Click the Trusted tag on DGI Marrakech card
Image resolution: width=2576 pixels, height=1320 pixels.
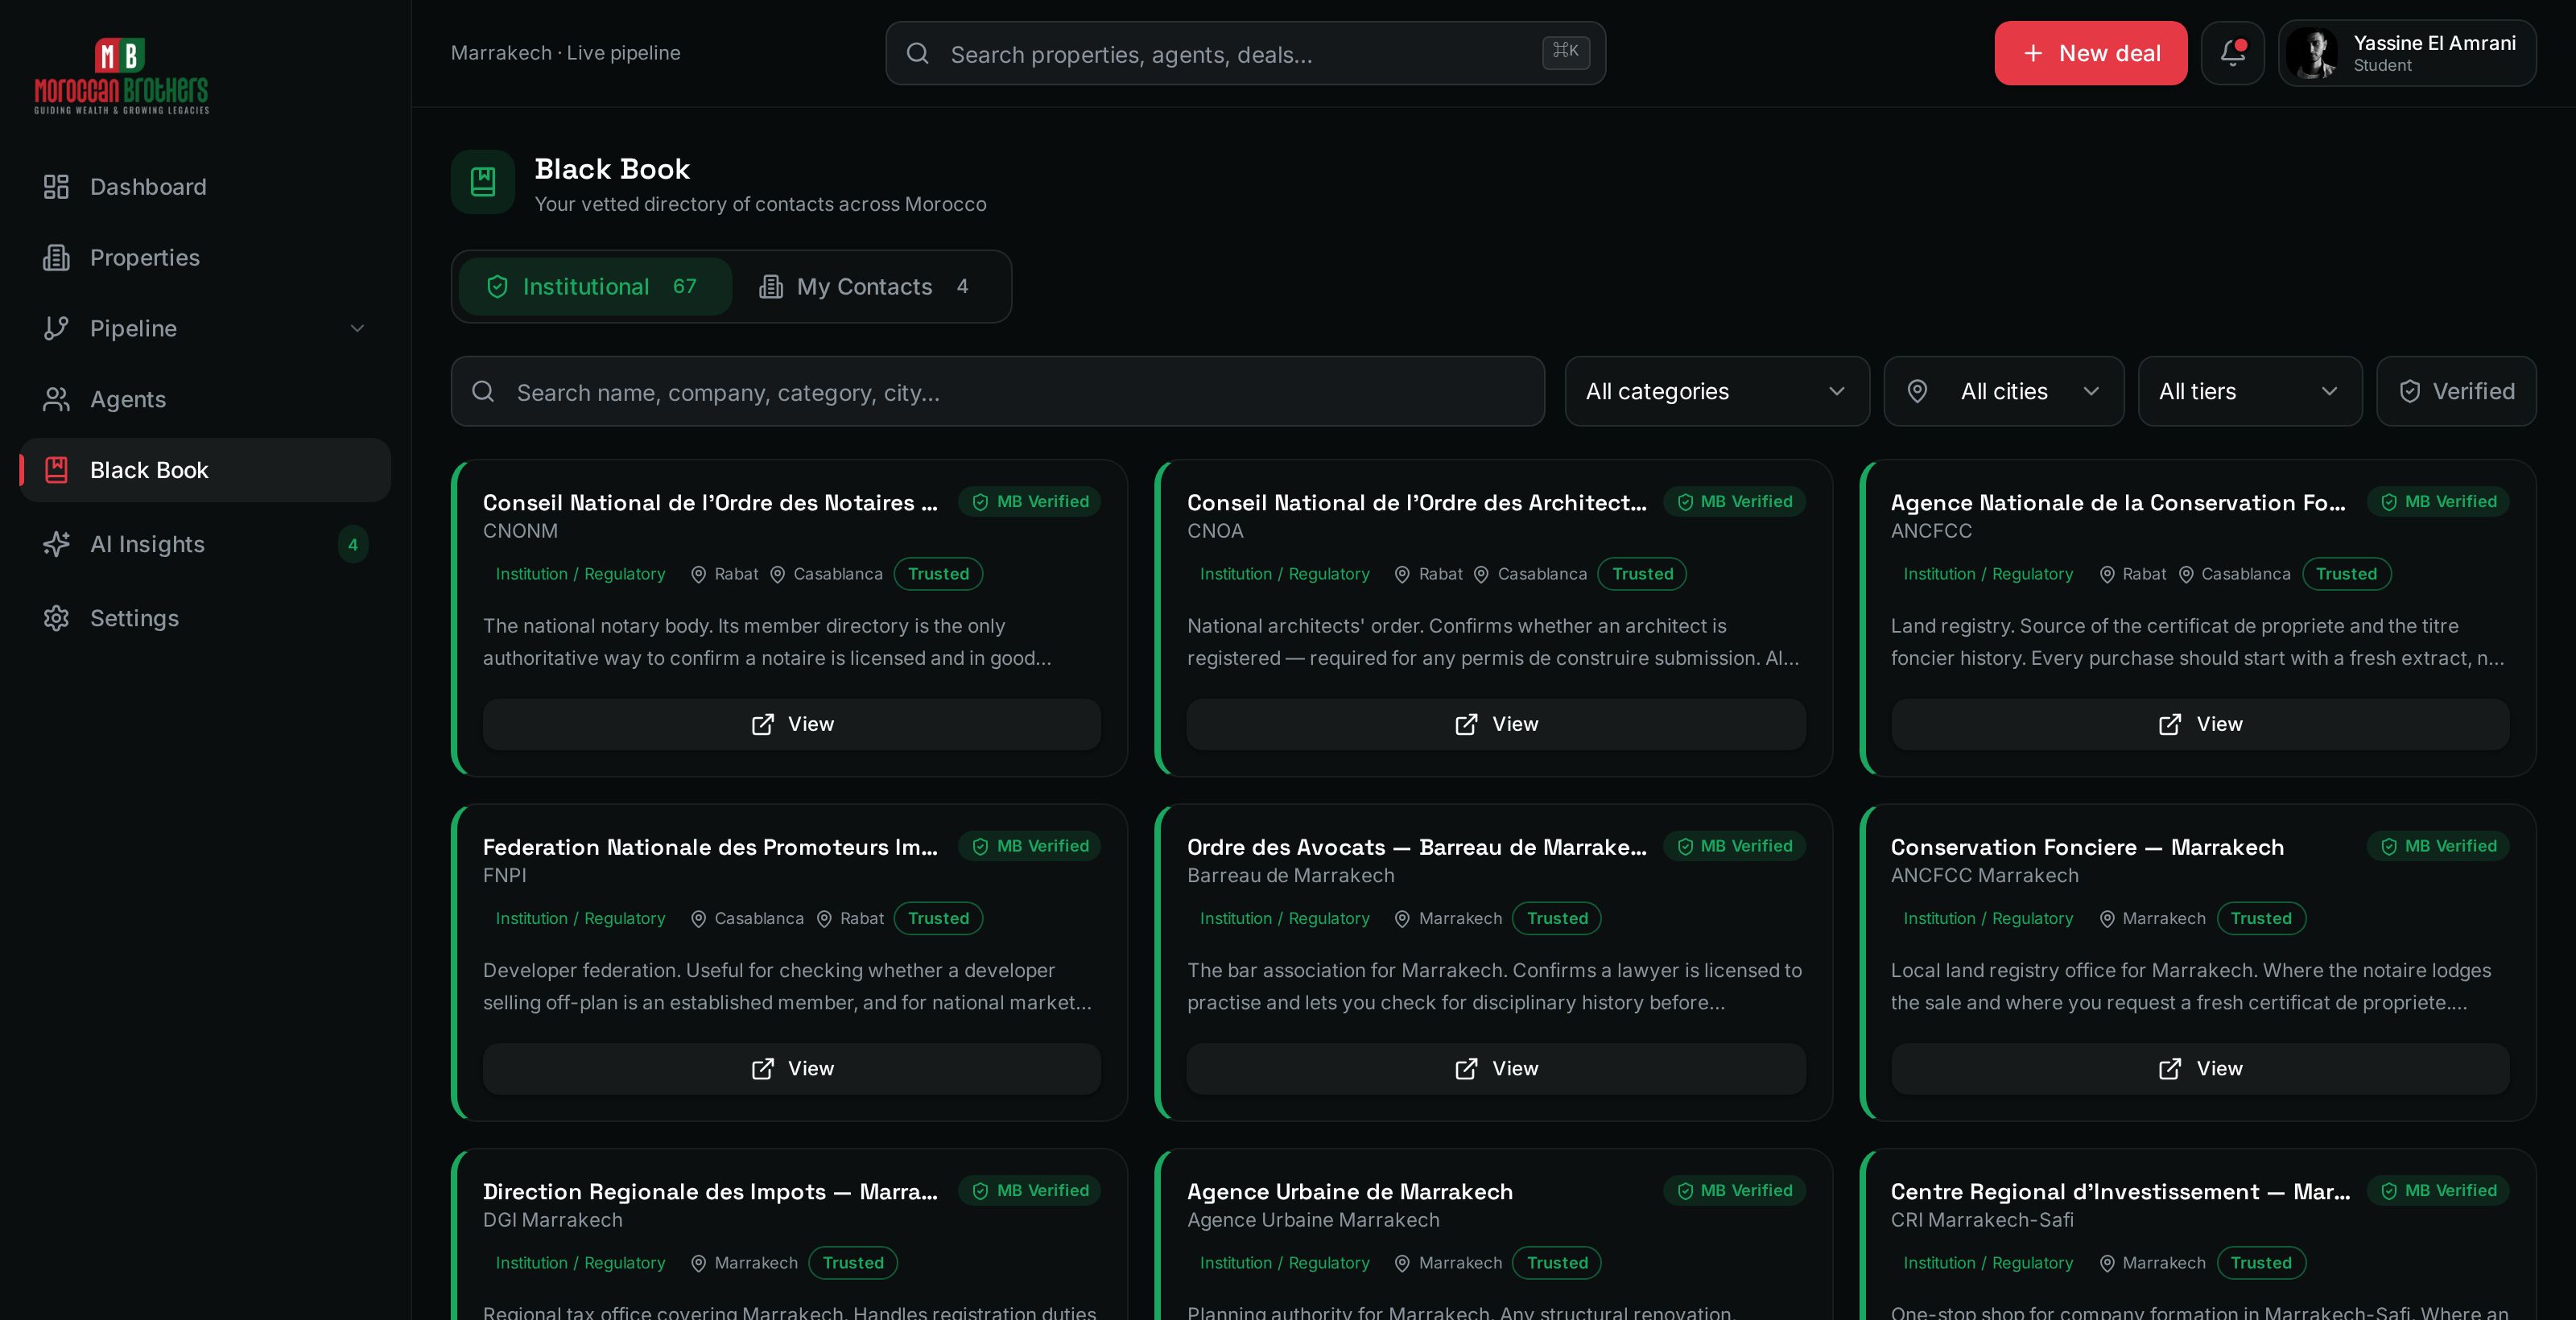(853, 1263)
